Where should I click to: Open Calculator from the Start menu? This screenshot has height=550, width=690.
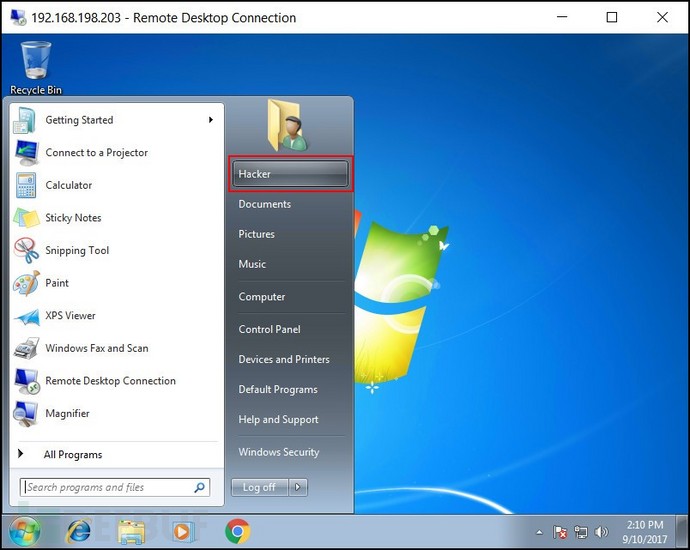[x=68, y=186]
